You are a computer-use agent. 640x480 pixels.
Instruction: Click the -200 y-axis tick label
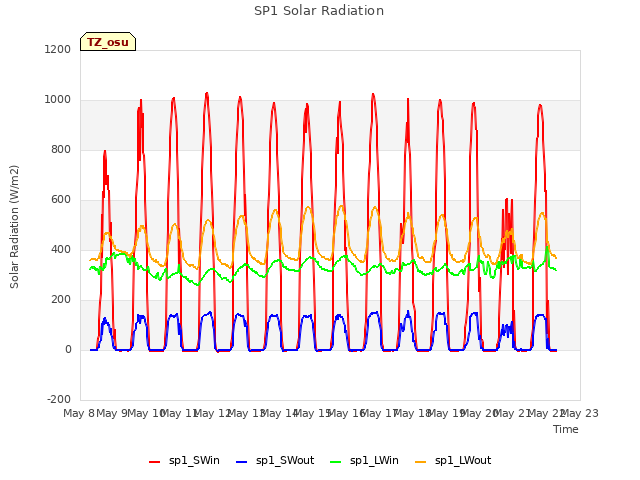point(59,399)
